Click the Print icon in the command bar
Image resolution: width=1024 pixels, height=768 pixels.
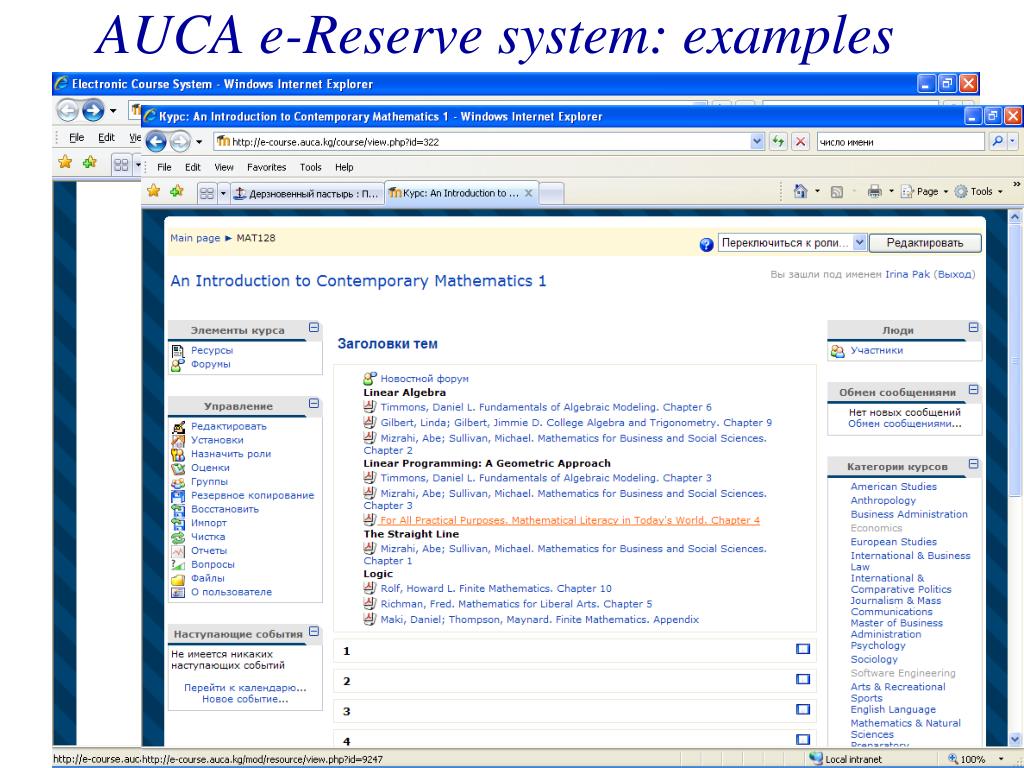coord(874,191)
